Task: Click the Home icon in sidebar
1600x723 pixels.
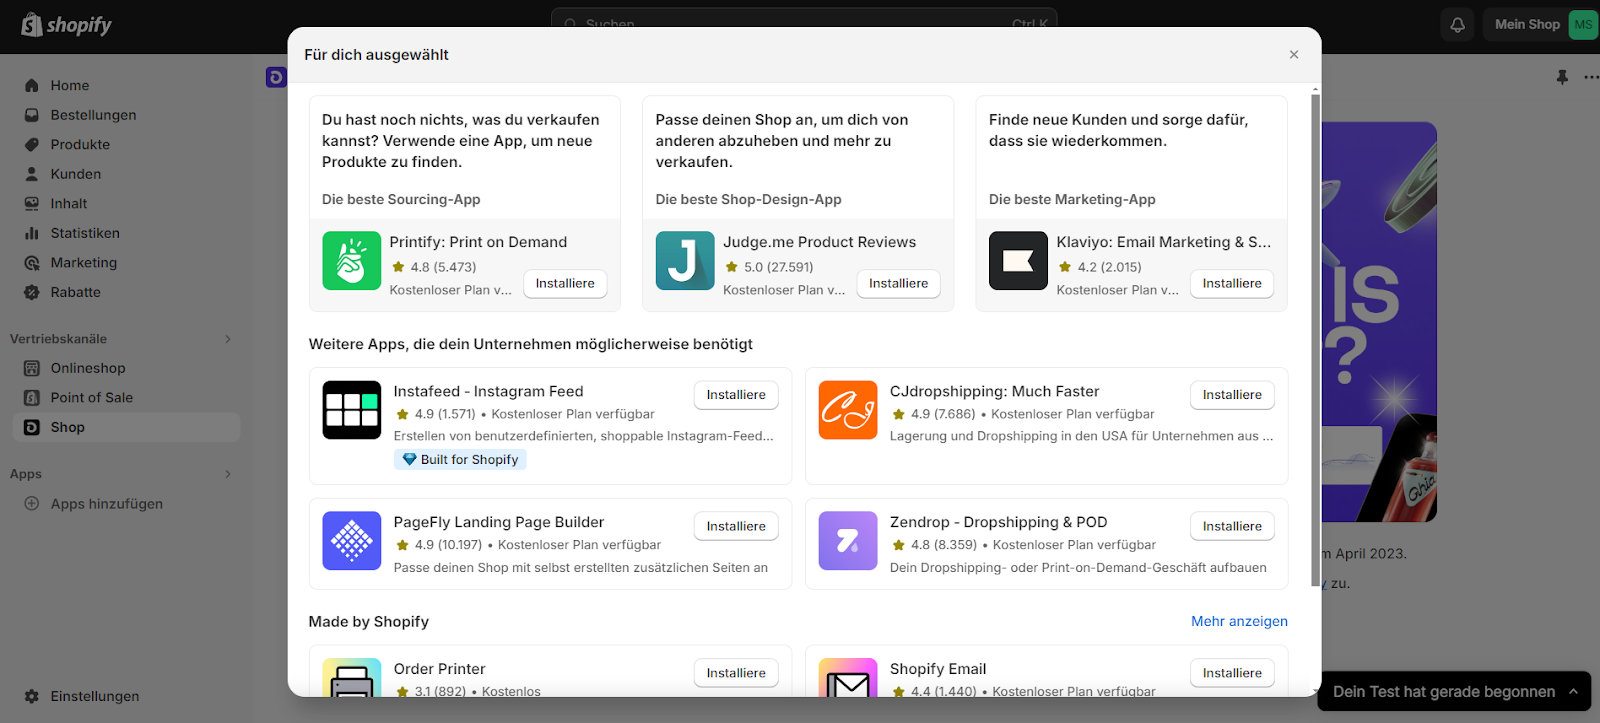Action: tap(32, 86)
